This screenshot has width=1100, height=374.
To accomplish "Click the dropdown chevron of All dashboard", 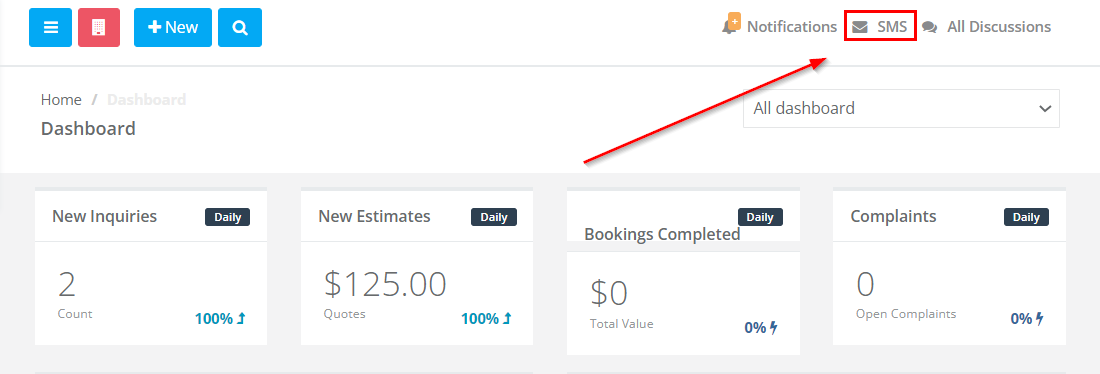I will (1045, 109).
